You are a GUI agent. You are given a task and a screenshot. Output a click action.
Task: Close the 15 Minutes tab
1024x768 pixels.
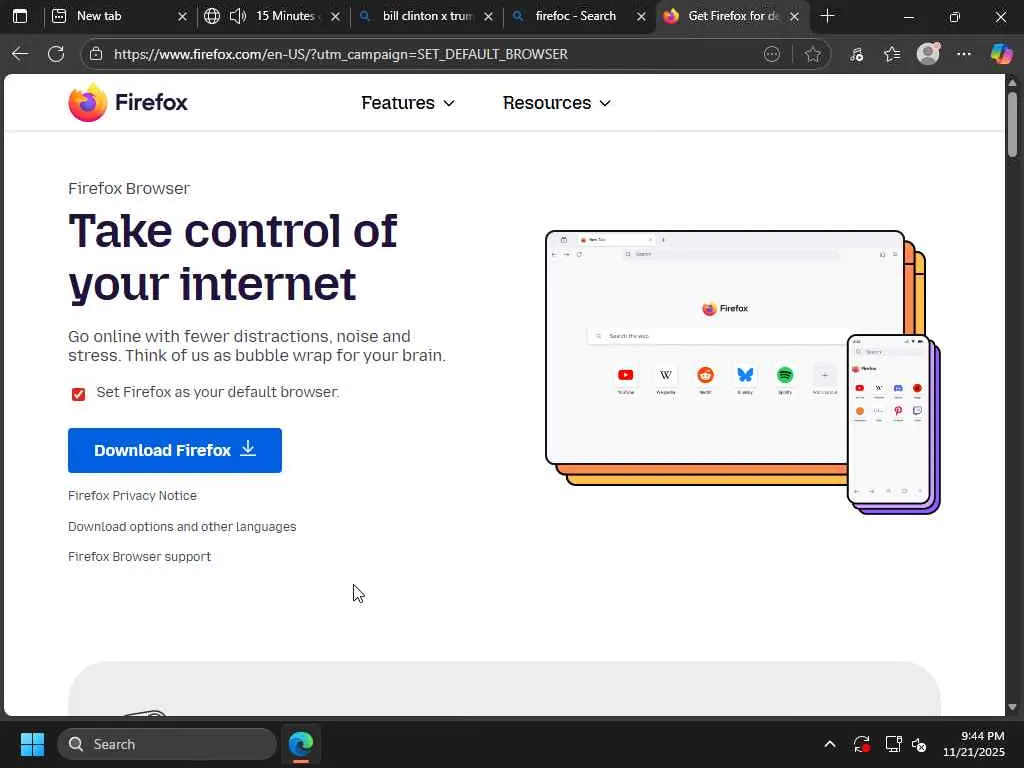(x=335, y=16)
